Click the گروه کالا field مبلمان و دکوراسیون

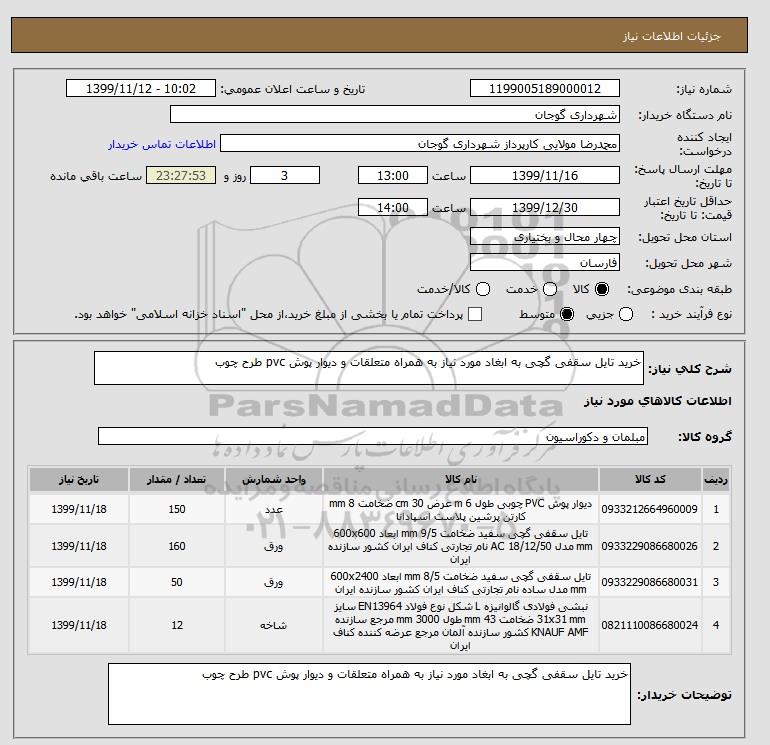(373, 436)
